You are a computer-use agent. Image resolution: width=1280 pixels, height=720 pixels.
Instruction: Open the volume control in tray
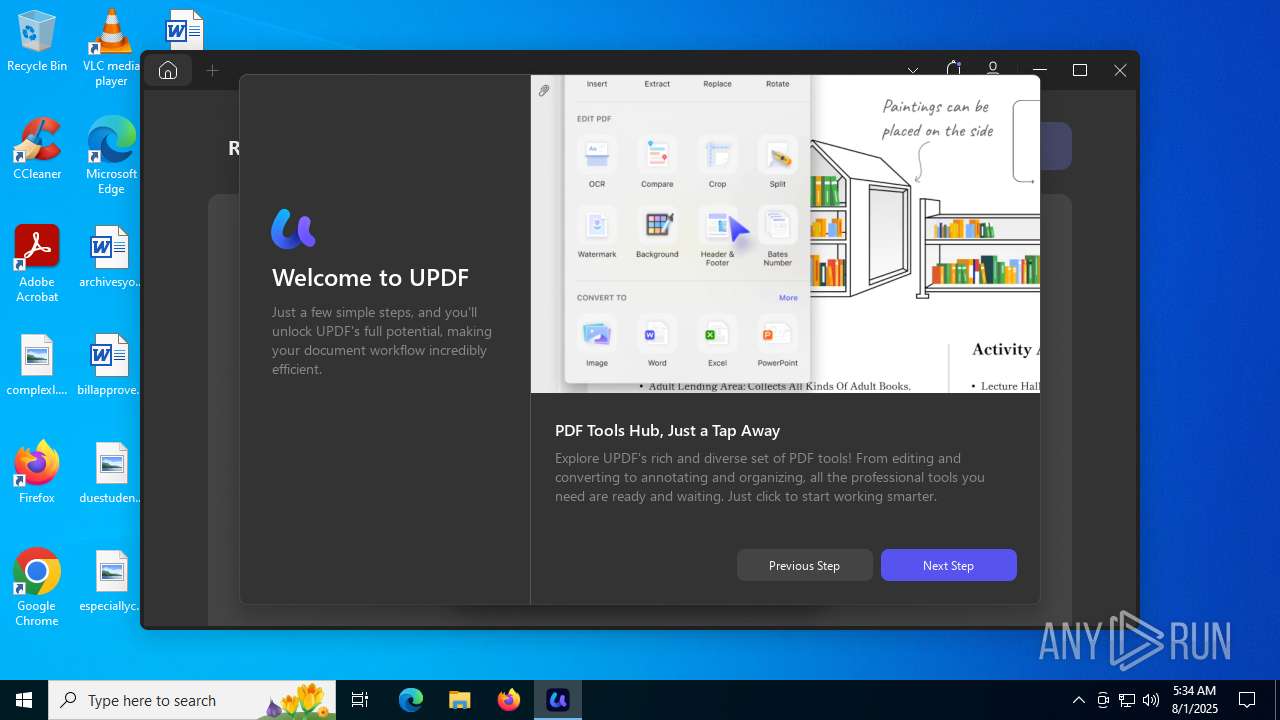coord(1151,700)
